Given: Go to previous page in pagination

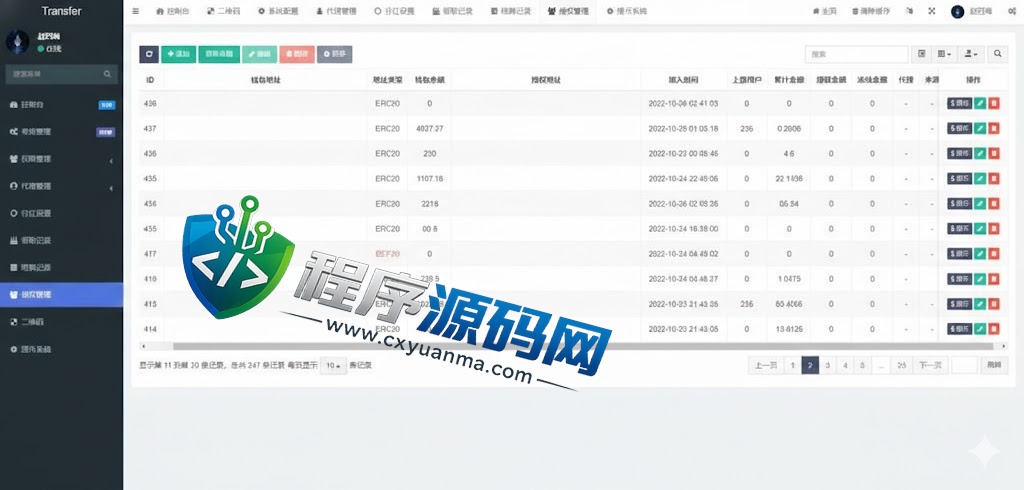Looking at the screenshot, I should [765, 365].
